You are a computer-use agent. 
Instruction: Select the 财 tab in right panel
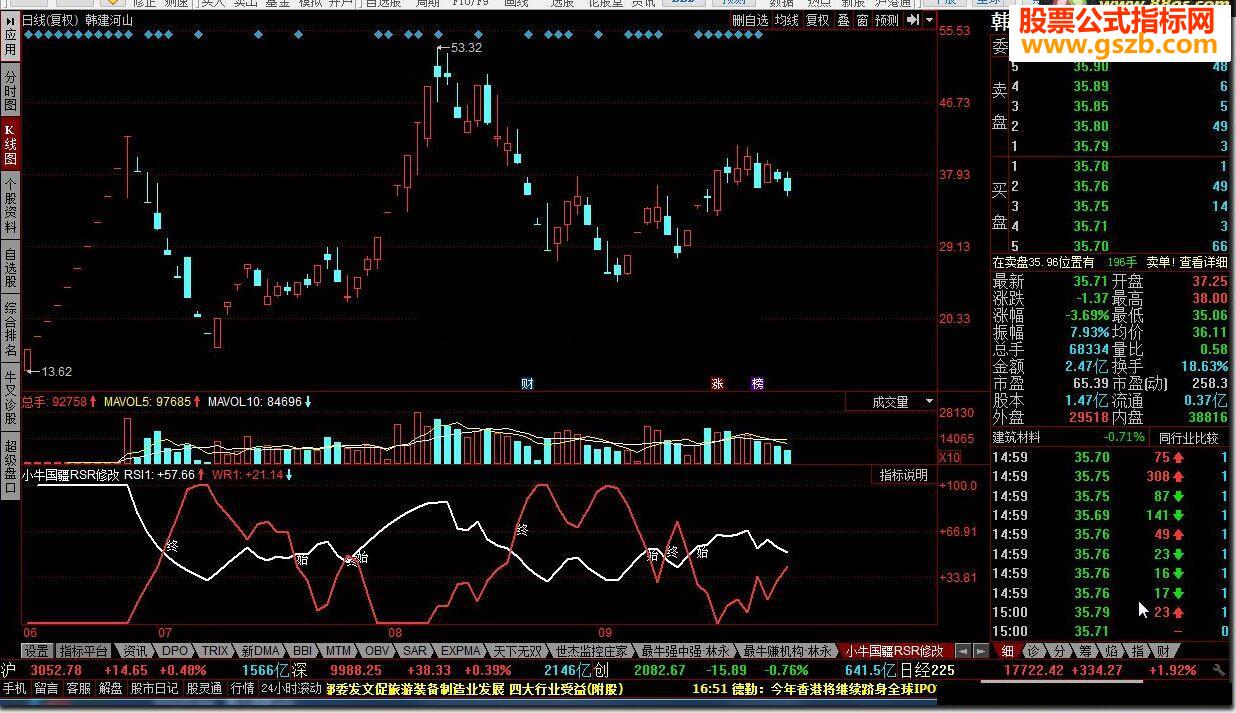pyautogui.click(x=1163, y=651)
